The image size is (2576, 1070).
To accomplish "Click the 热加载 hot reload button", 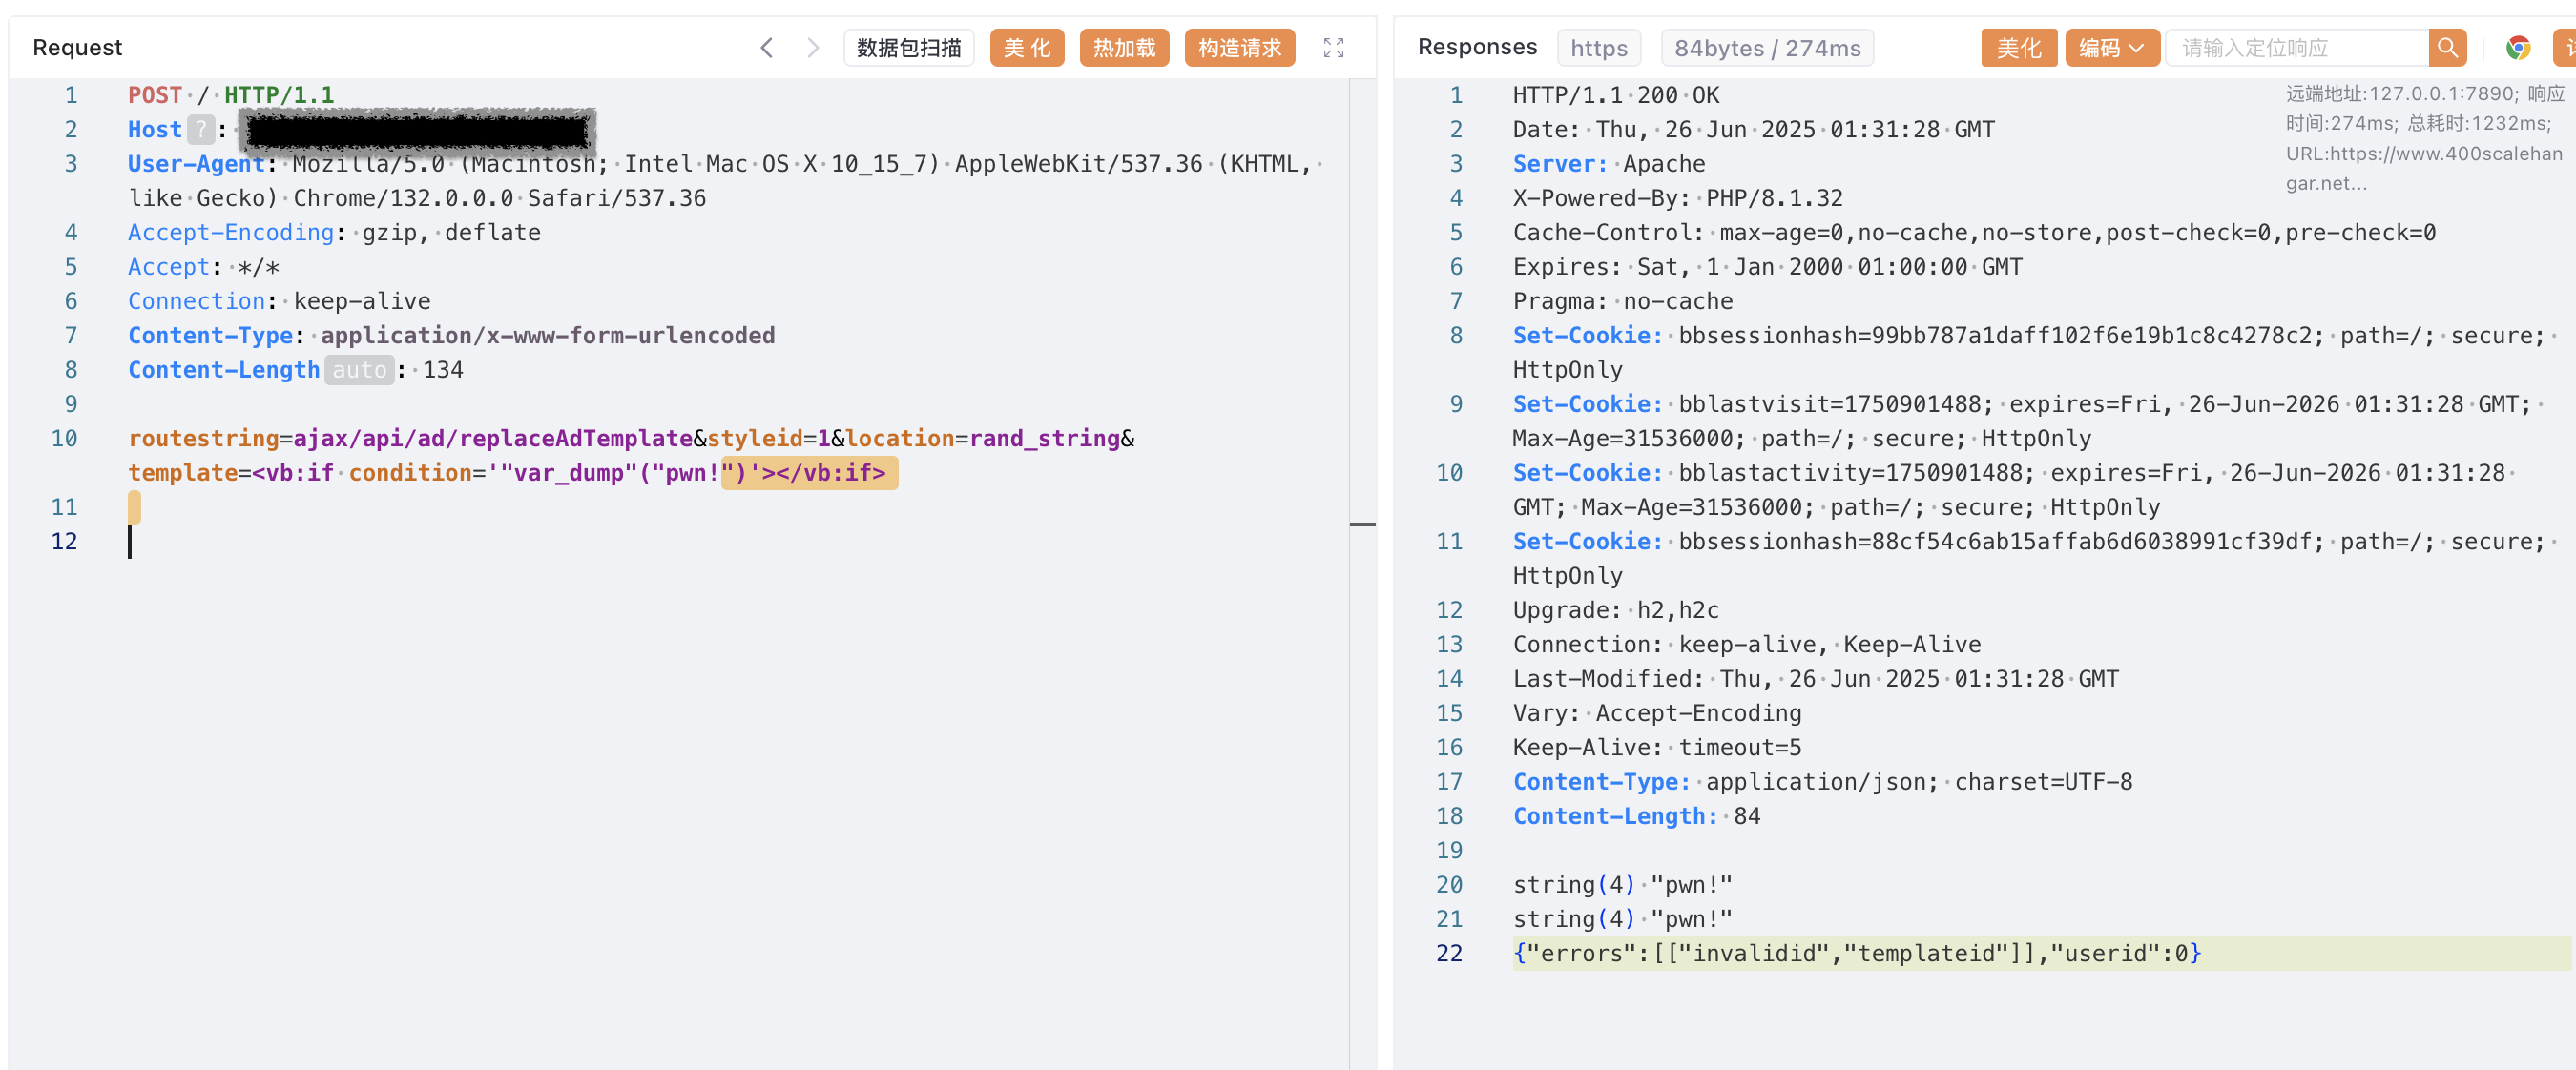I will pos(1124,48).
